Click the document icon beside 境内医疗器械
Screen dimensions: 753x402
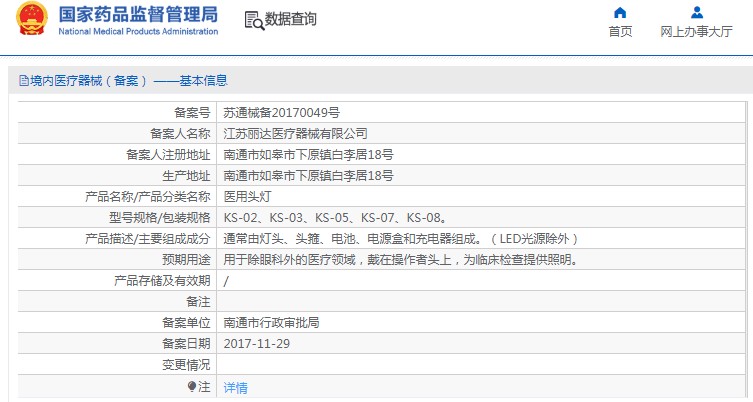[24, 81]
